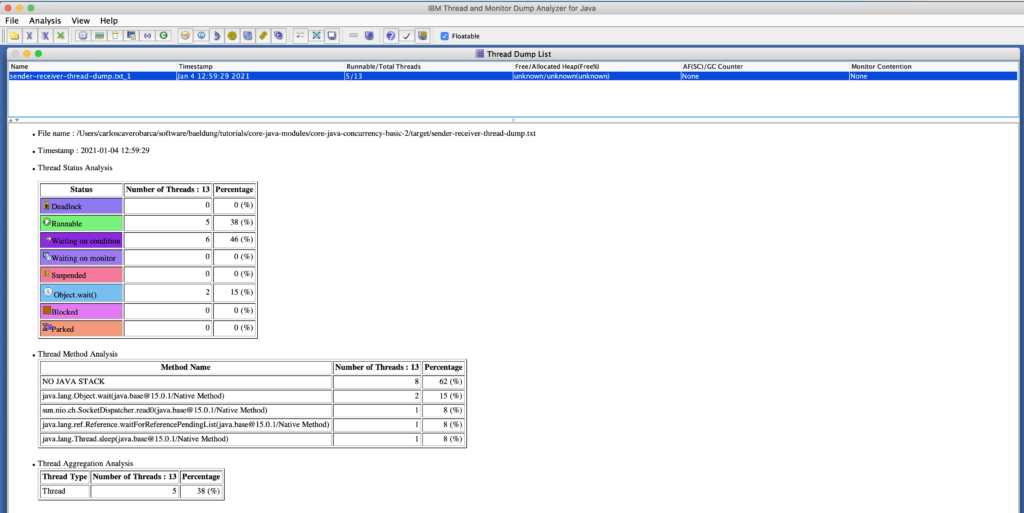Click the green Runnable status cell

tap(80, 223)
